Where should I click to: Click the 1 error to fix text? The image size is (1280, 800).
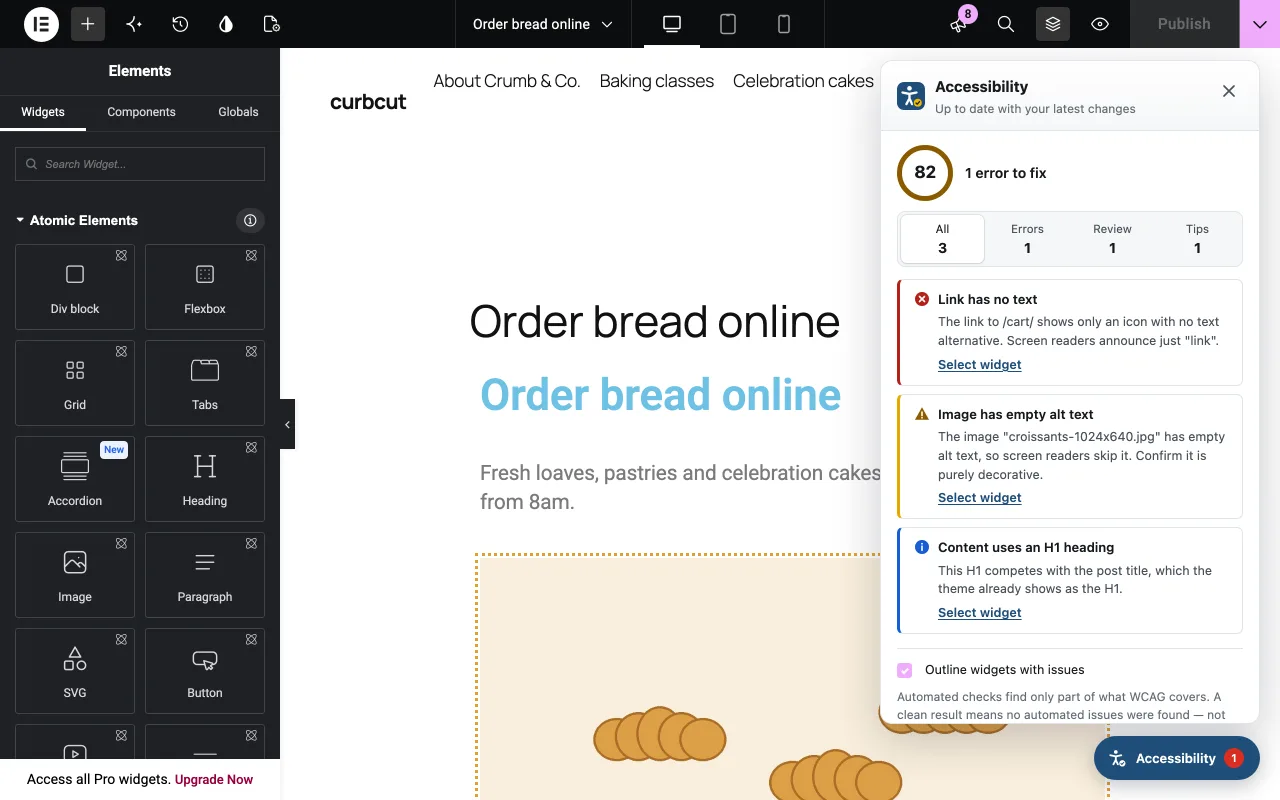pyautogui.click(x=1006, y=173)
